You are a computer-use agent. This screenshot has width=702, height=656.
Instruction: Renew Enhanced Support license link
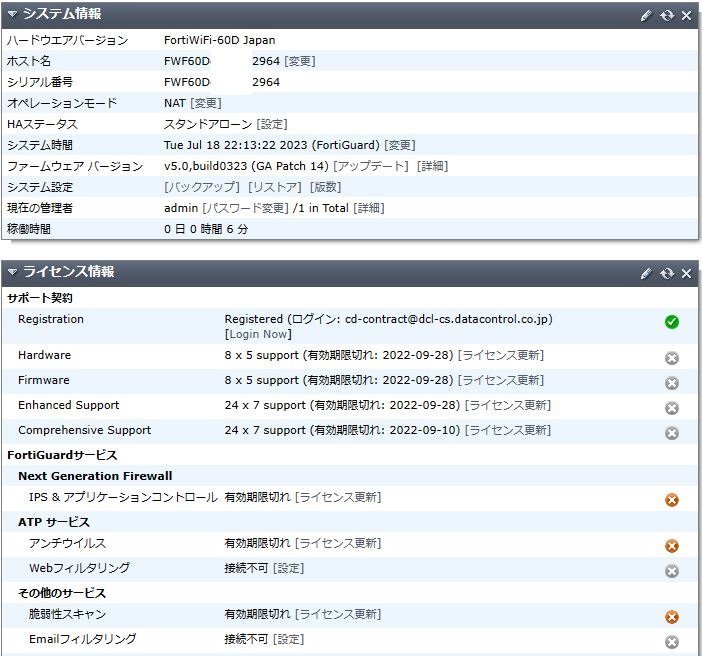[508, 405]
